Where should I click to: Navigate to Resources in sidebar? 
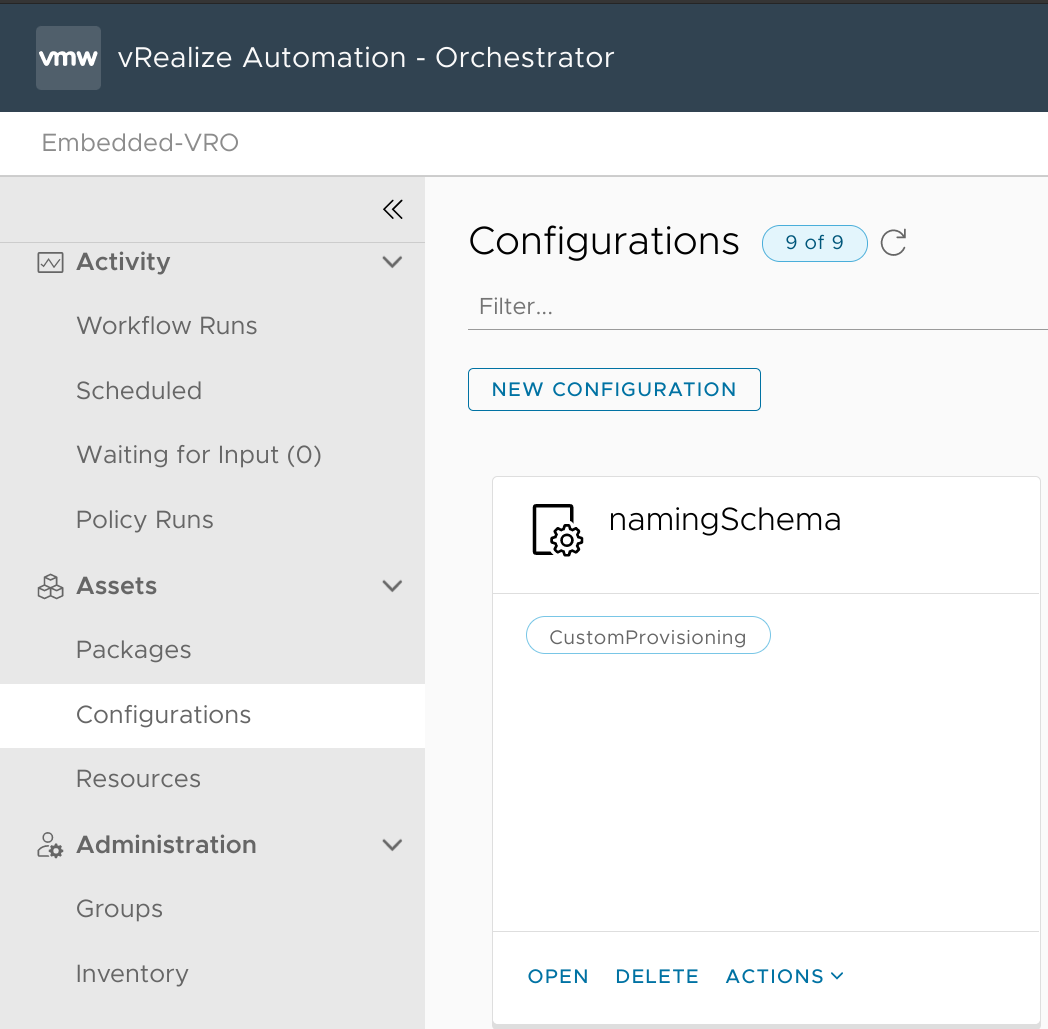138,779
